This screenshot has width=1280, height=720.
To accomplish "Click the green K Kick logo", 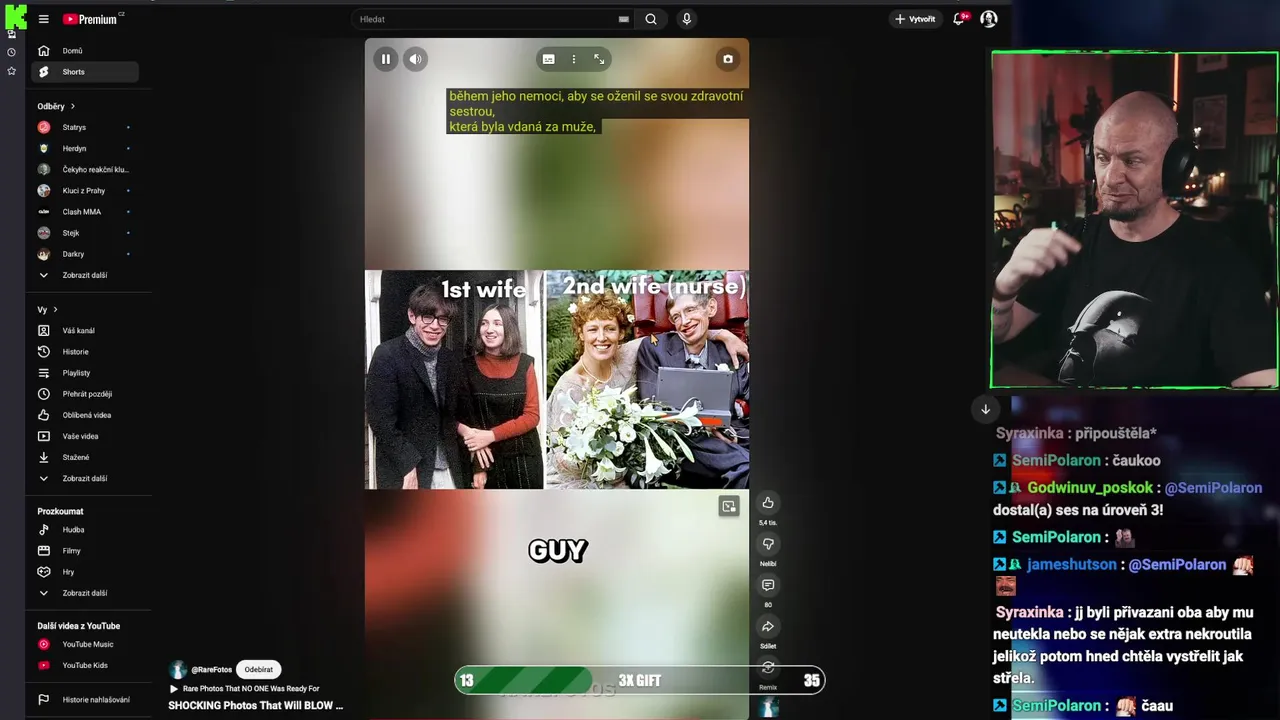I will click(15, 16).
